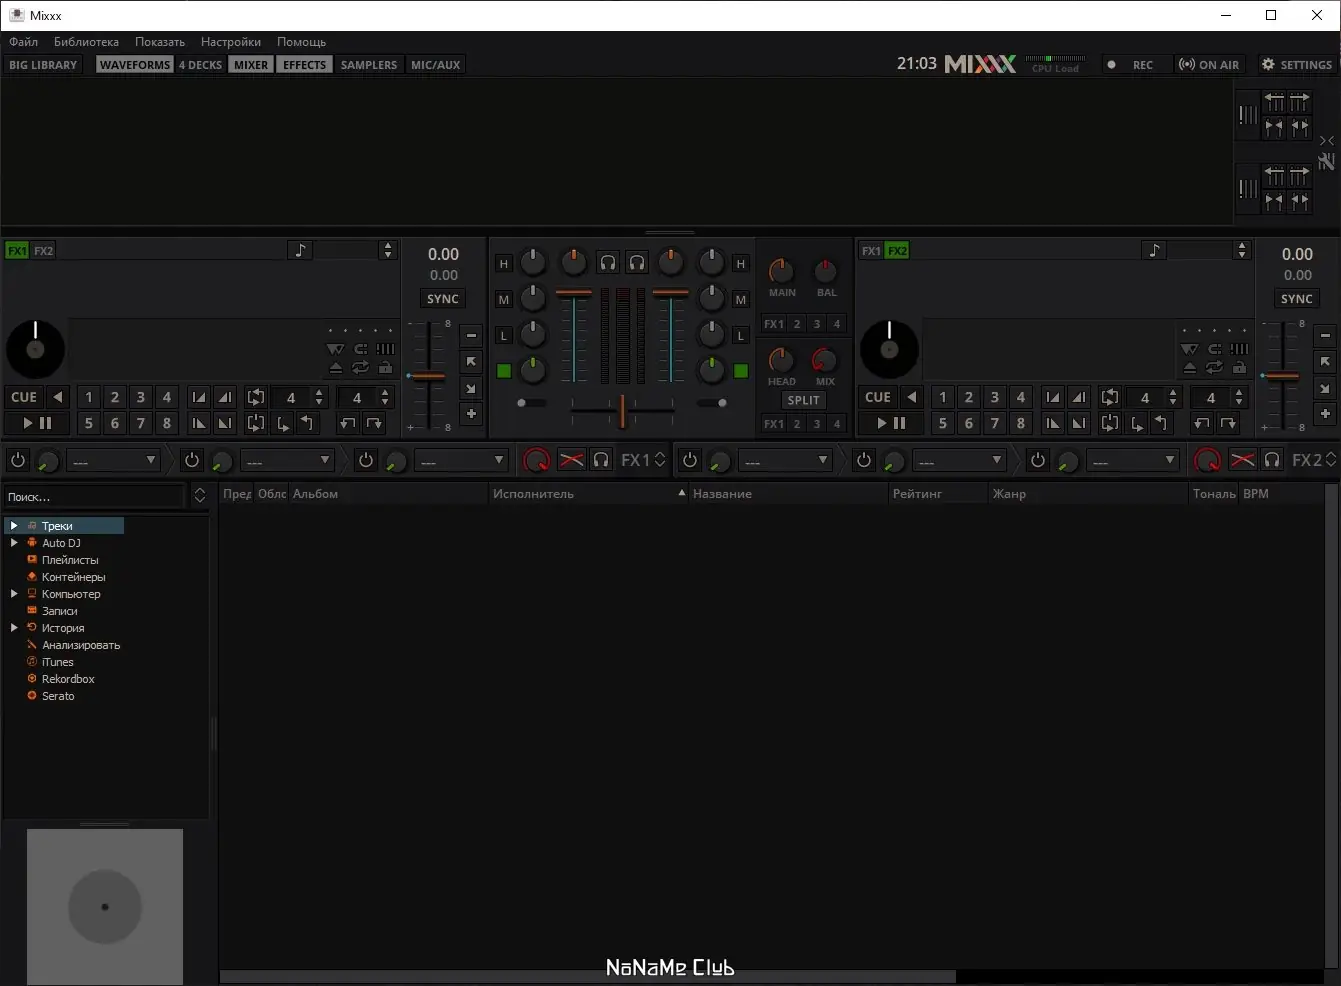Toggle left channel green quick effect button
The height and width of the screenshot is (986, 1341).
click(x=504, y=371)
